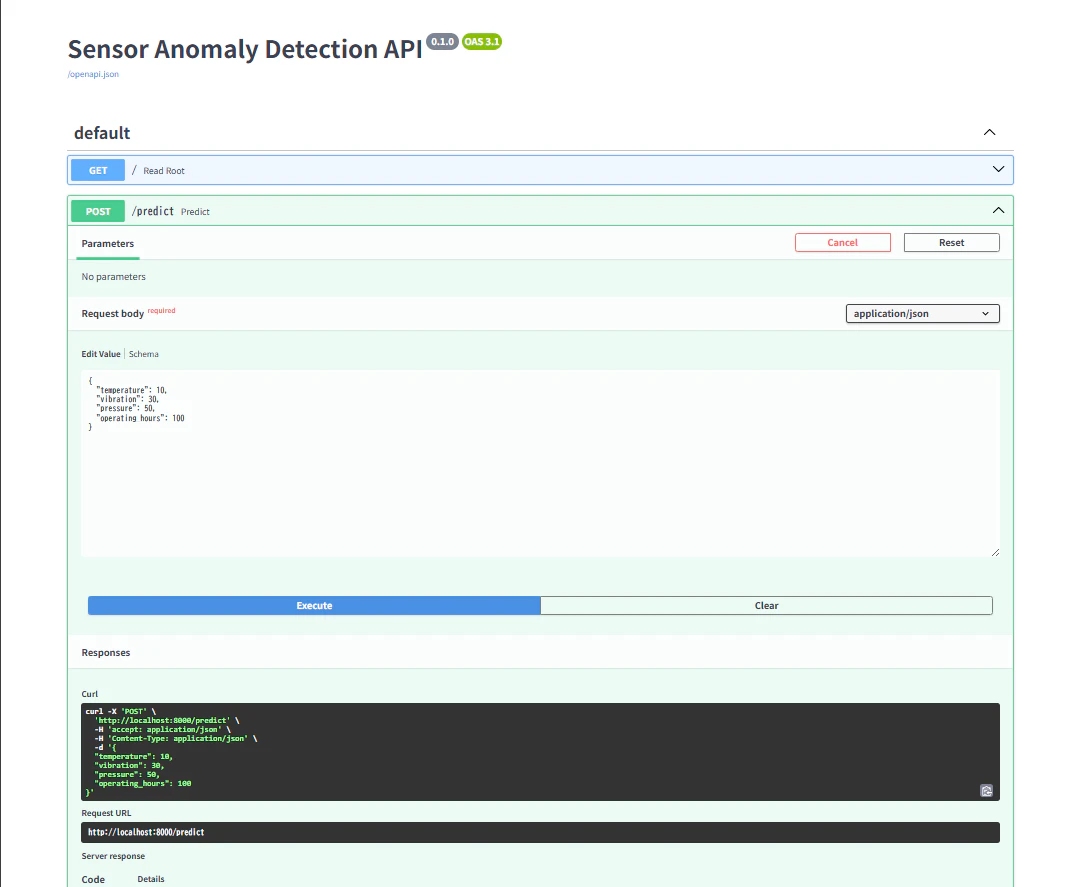Click the Server response label
1070x887 pixels.
click(113, 856)
